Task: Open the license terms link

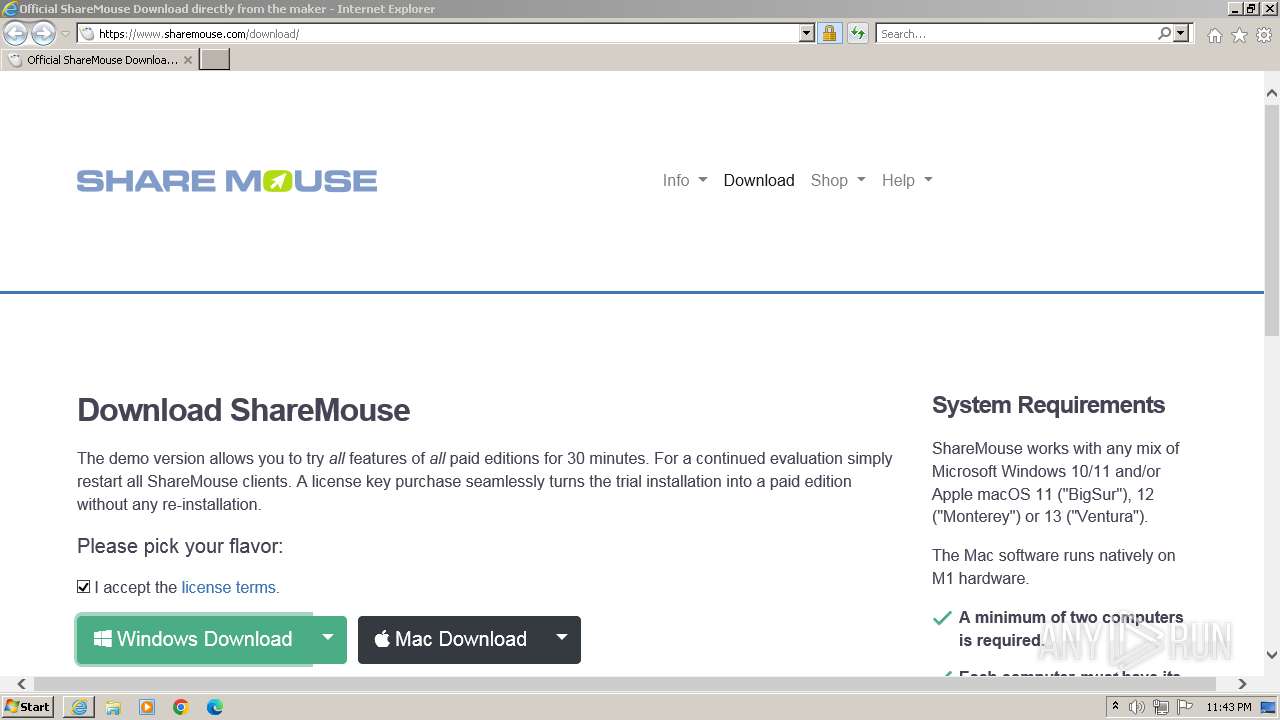Action: point(230,587)
